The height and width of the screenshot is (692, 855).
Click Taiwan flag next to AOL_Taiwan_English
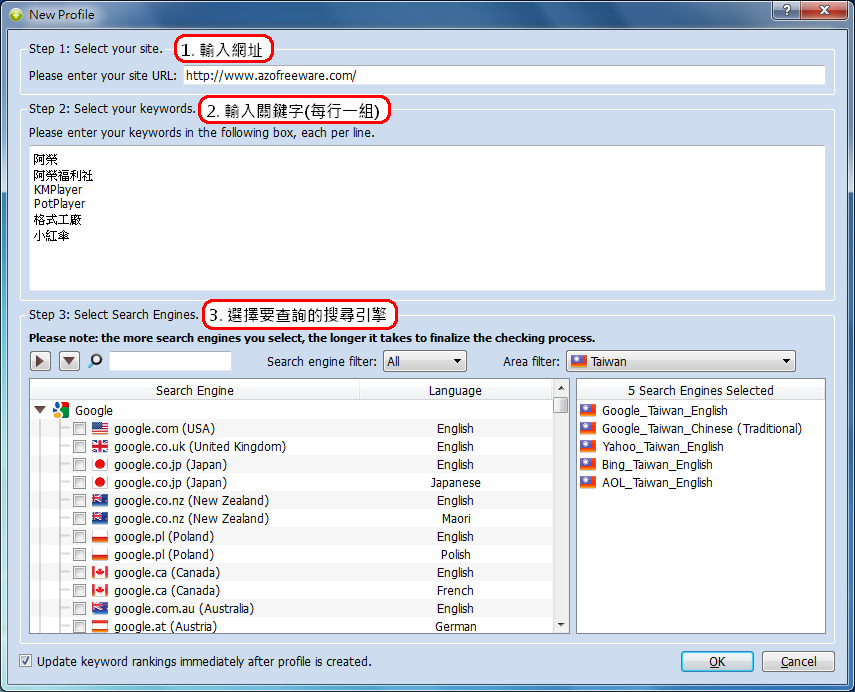(x=588, y=482)
